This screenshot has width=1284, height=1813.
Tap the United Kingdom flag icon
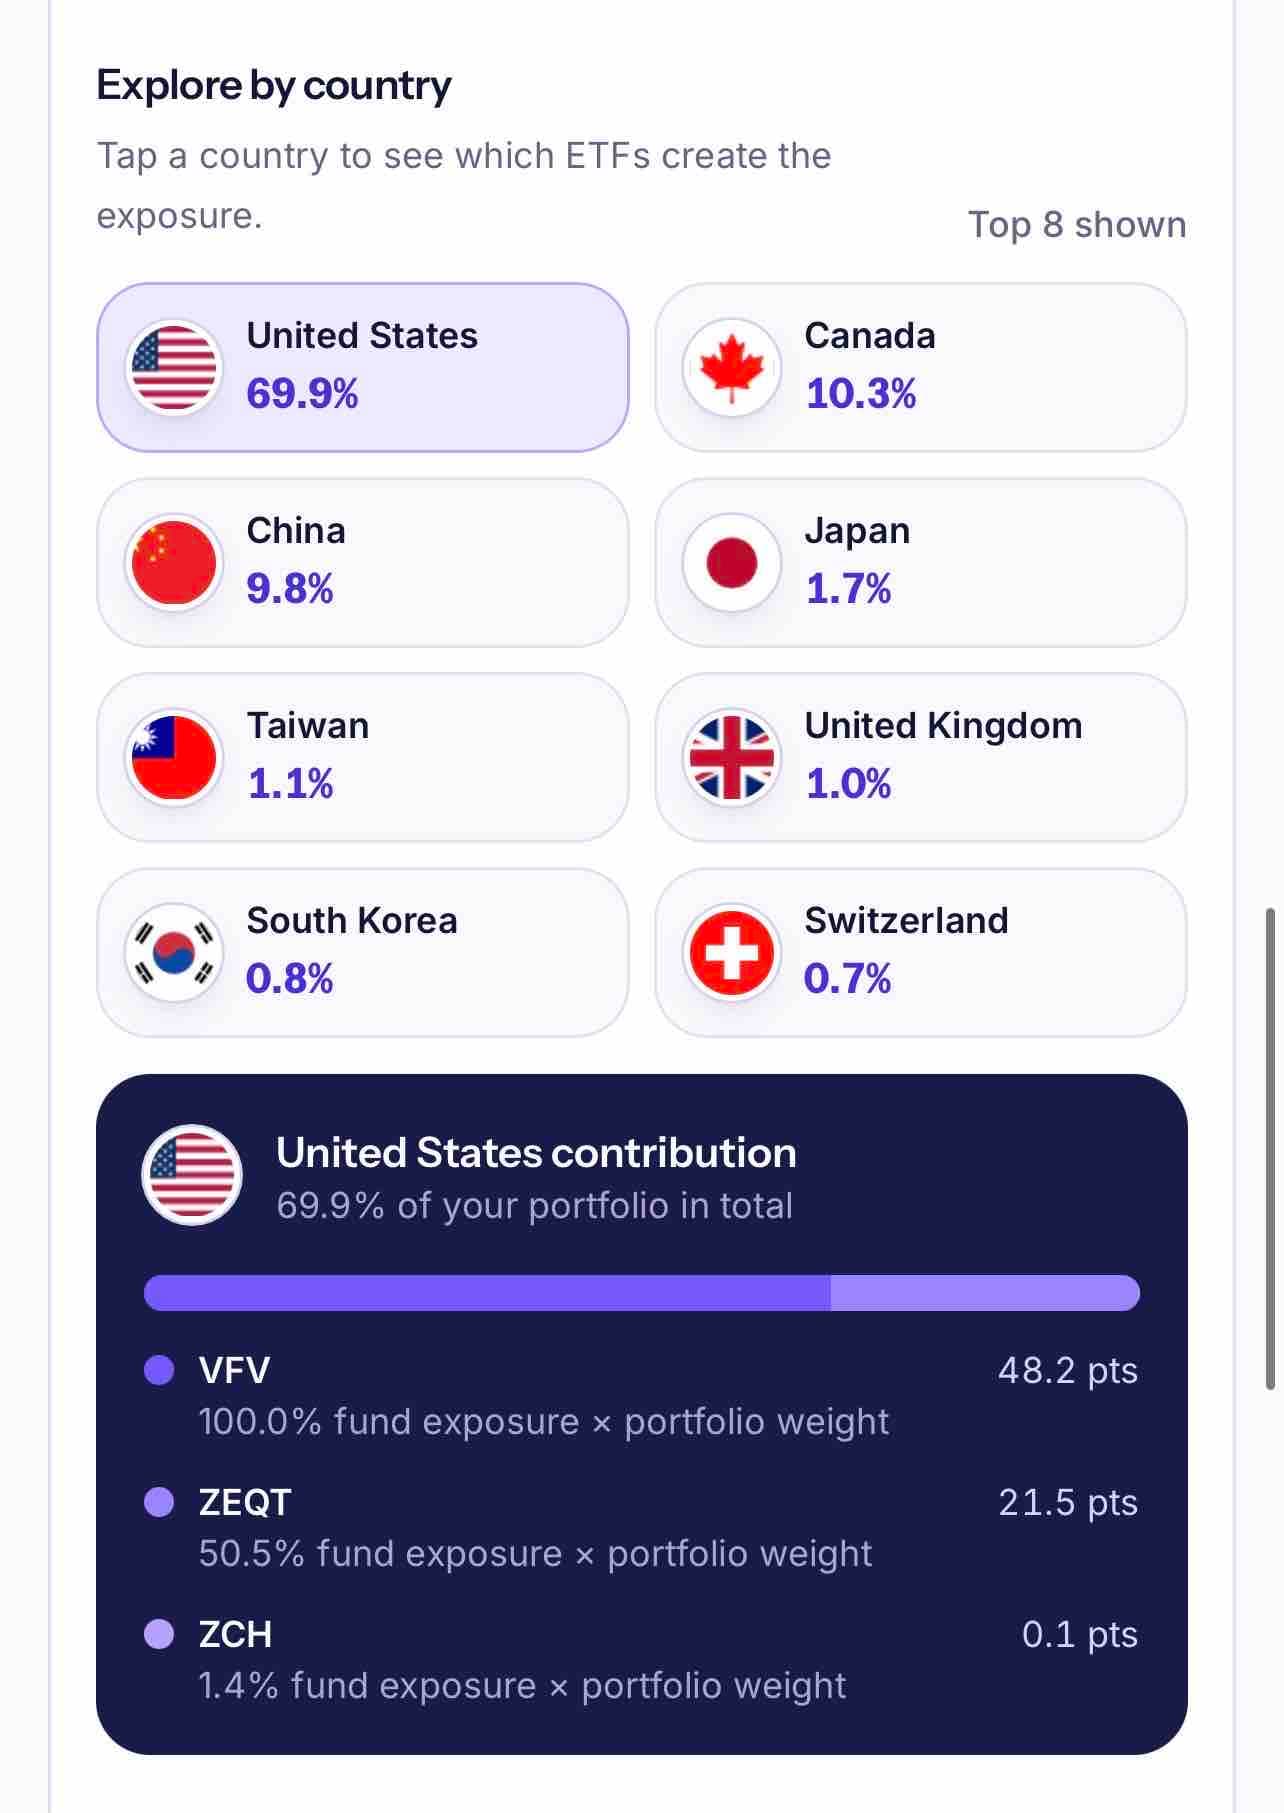[x=732, y=757]
